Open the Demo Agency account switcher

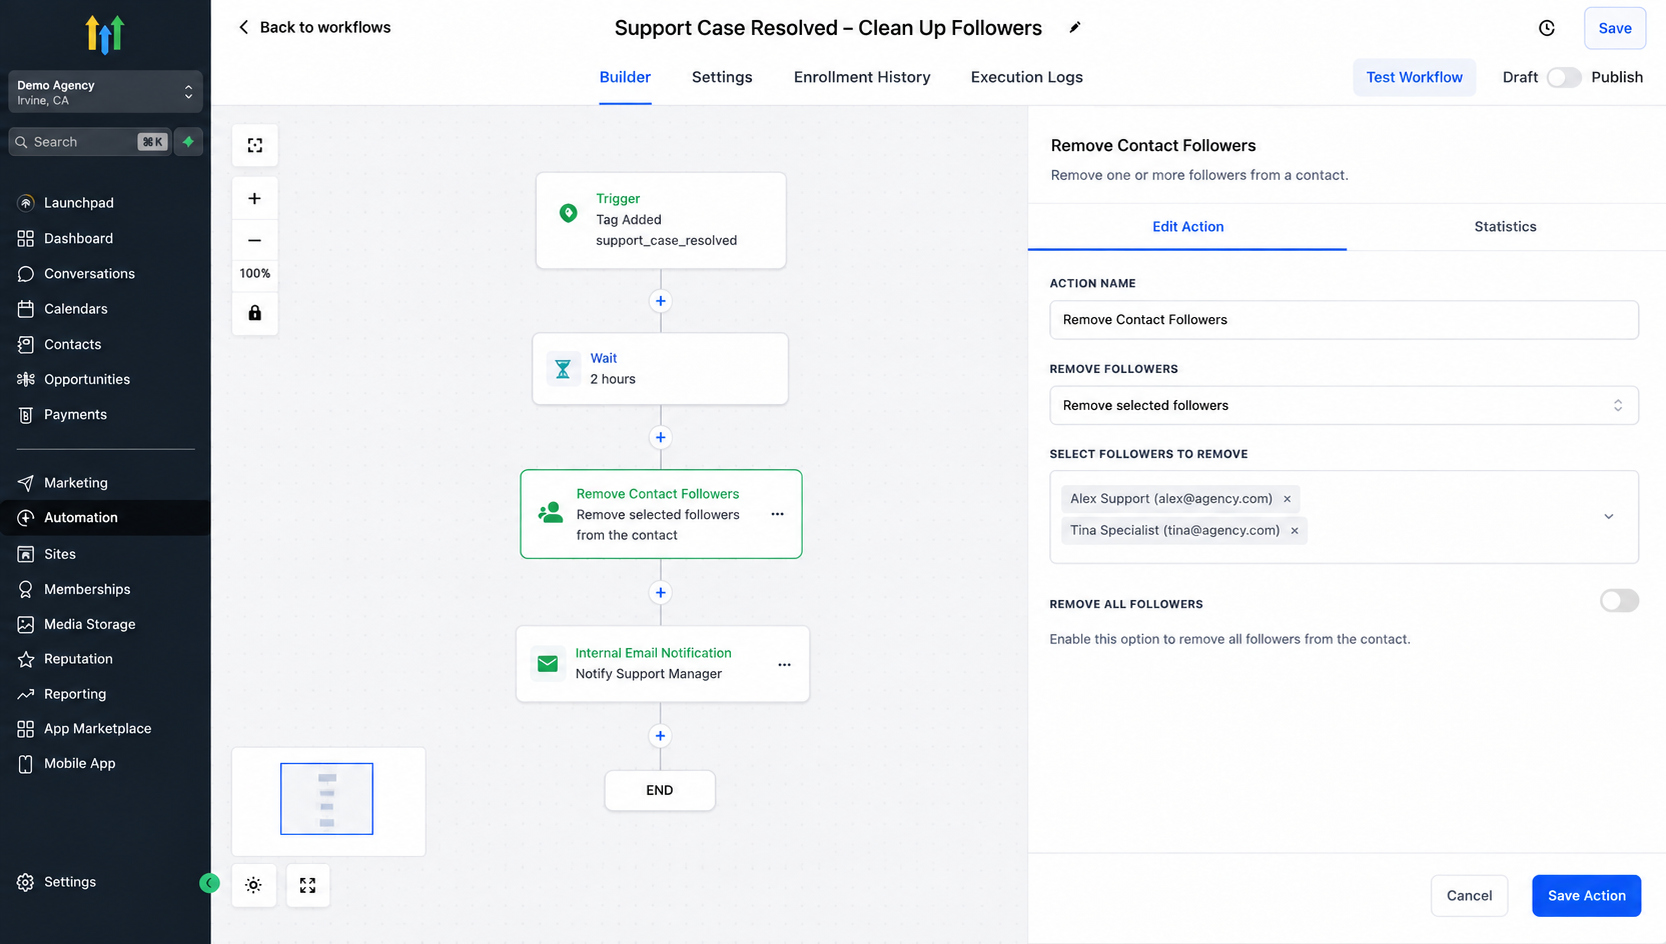105,92
